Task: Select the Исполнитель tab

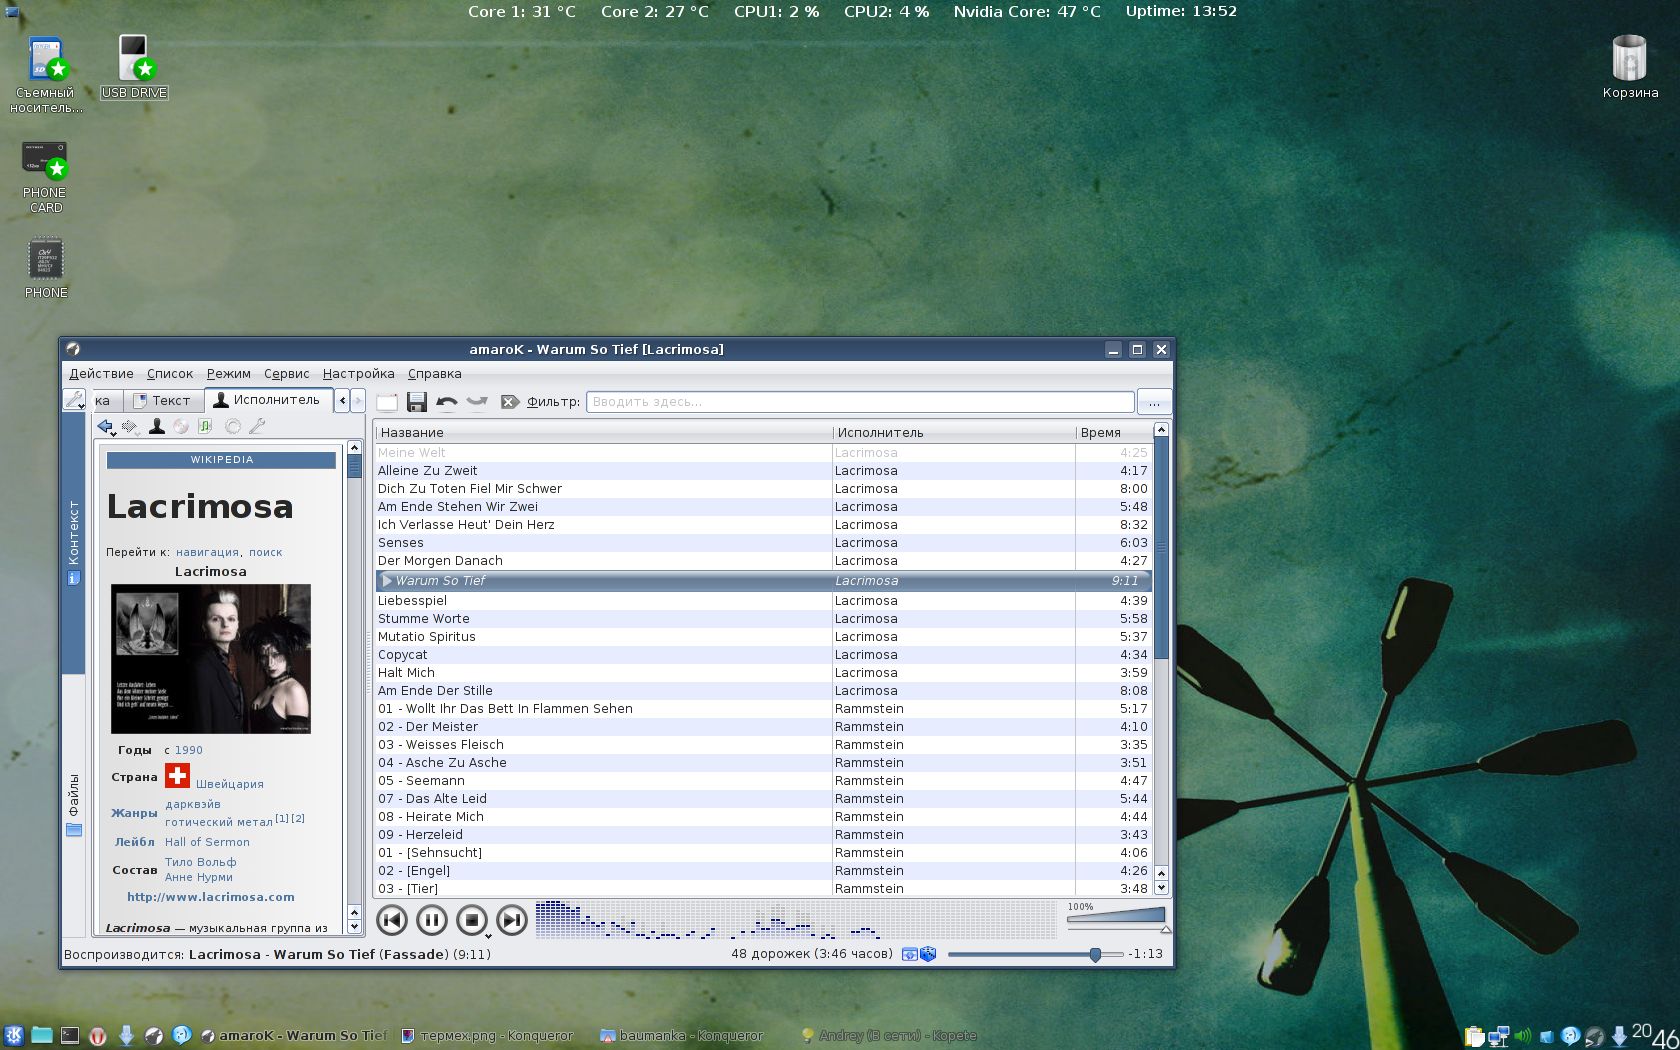Action: click(268, 400)
